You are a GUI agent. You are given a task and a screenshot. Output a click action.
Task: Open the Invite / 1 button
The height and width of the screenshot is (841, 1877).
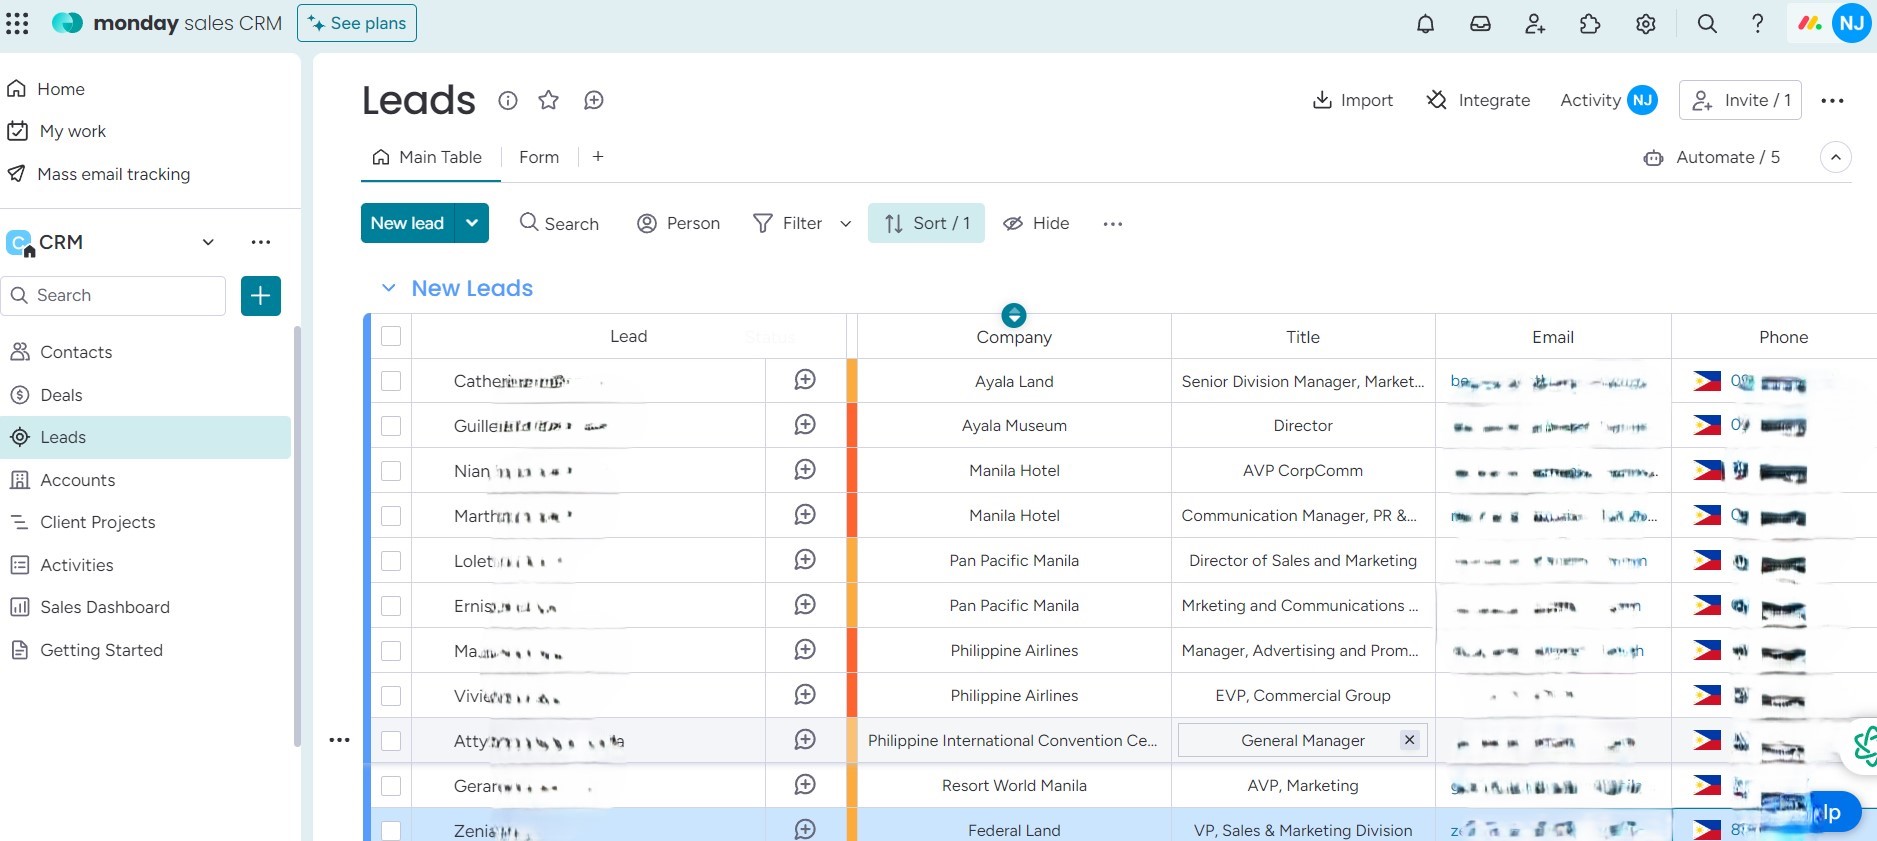click(1740, 100)
